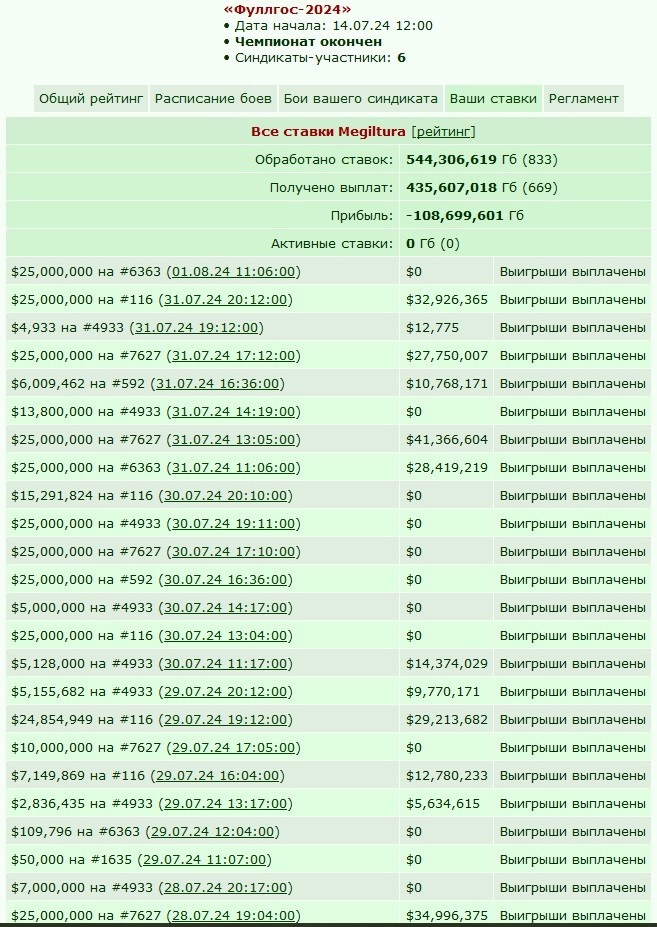Open battle link 30.07.24 11:17:00
The image size is (657, 927).
point(225,663)
